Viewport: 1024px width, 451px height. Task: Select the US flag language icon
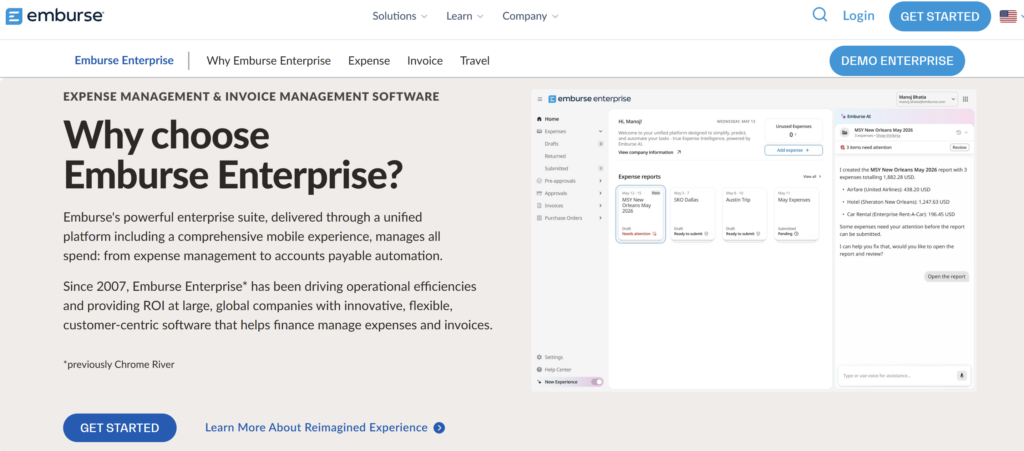coord(1008,16)
